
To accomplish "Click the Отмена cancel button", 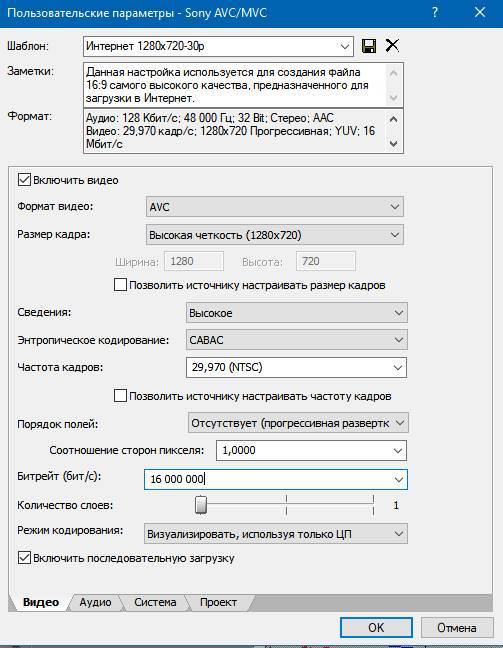I will click(457, 627).
